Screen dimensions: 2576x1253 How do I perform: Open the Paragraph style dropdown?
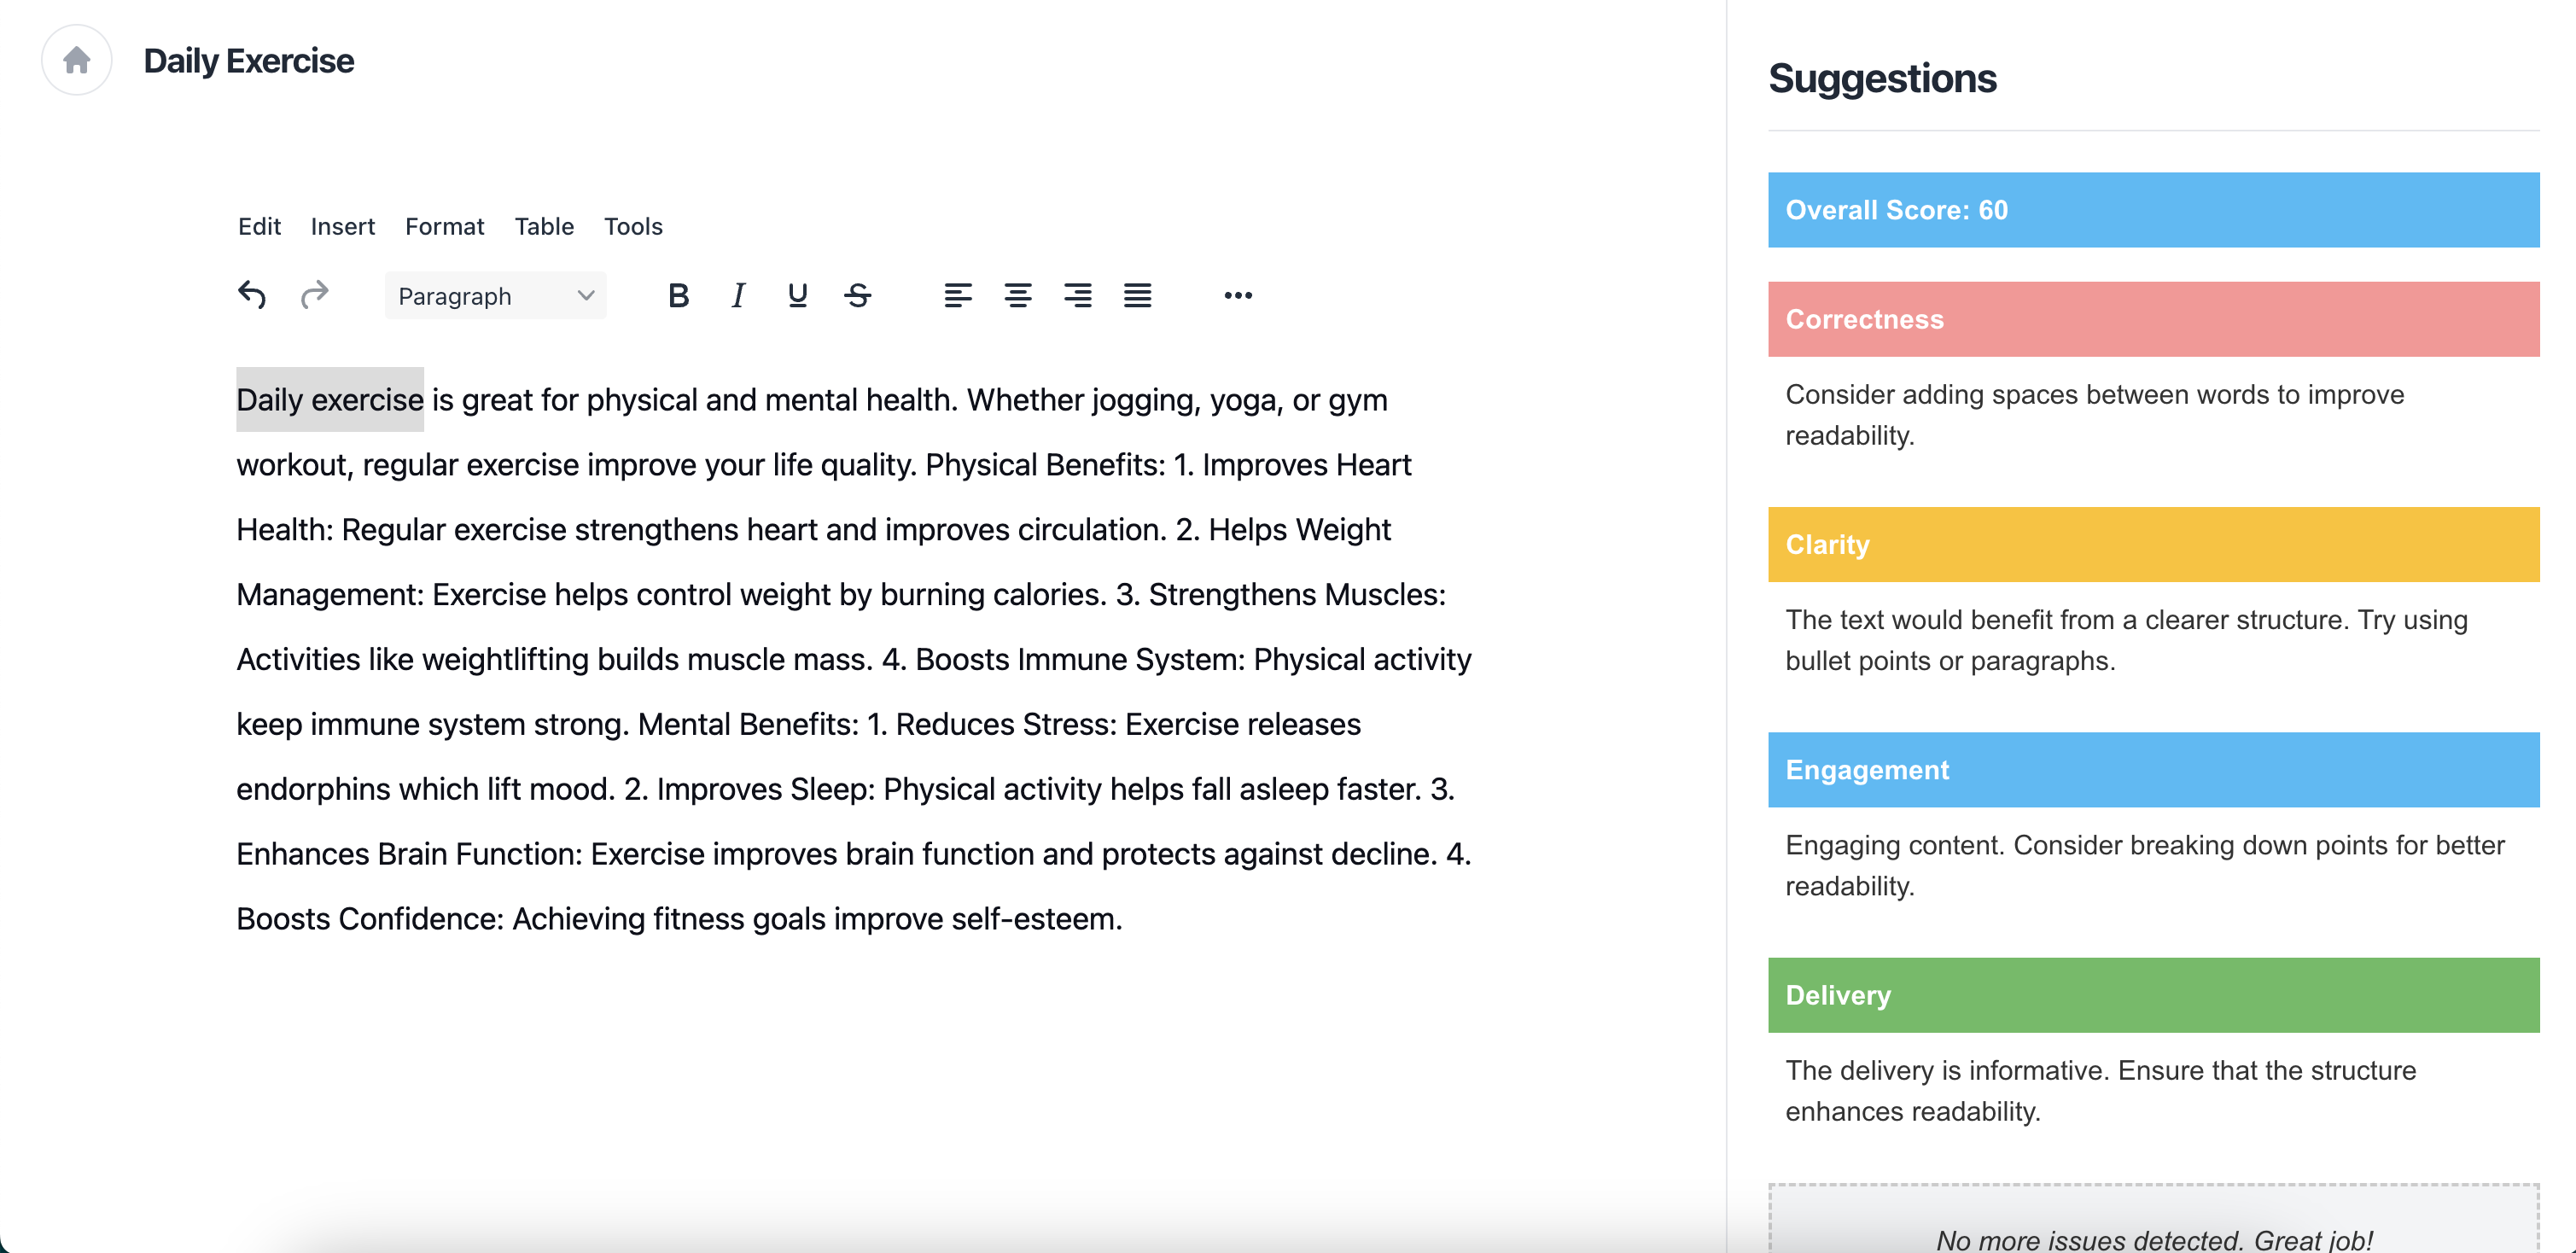[x=496, y=296]
